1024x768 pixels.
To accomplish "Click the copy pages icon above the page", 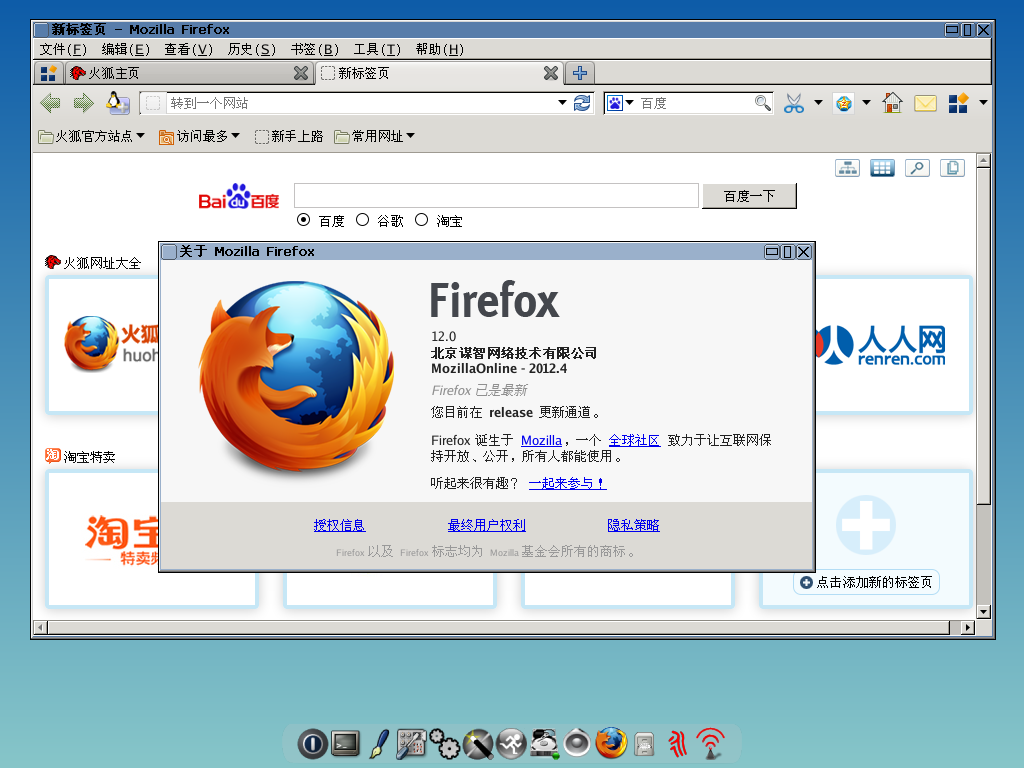I will point(952,168).
